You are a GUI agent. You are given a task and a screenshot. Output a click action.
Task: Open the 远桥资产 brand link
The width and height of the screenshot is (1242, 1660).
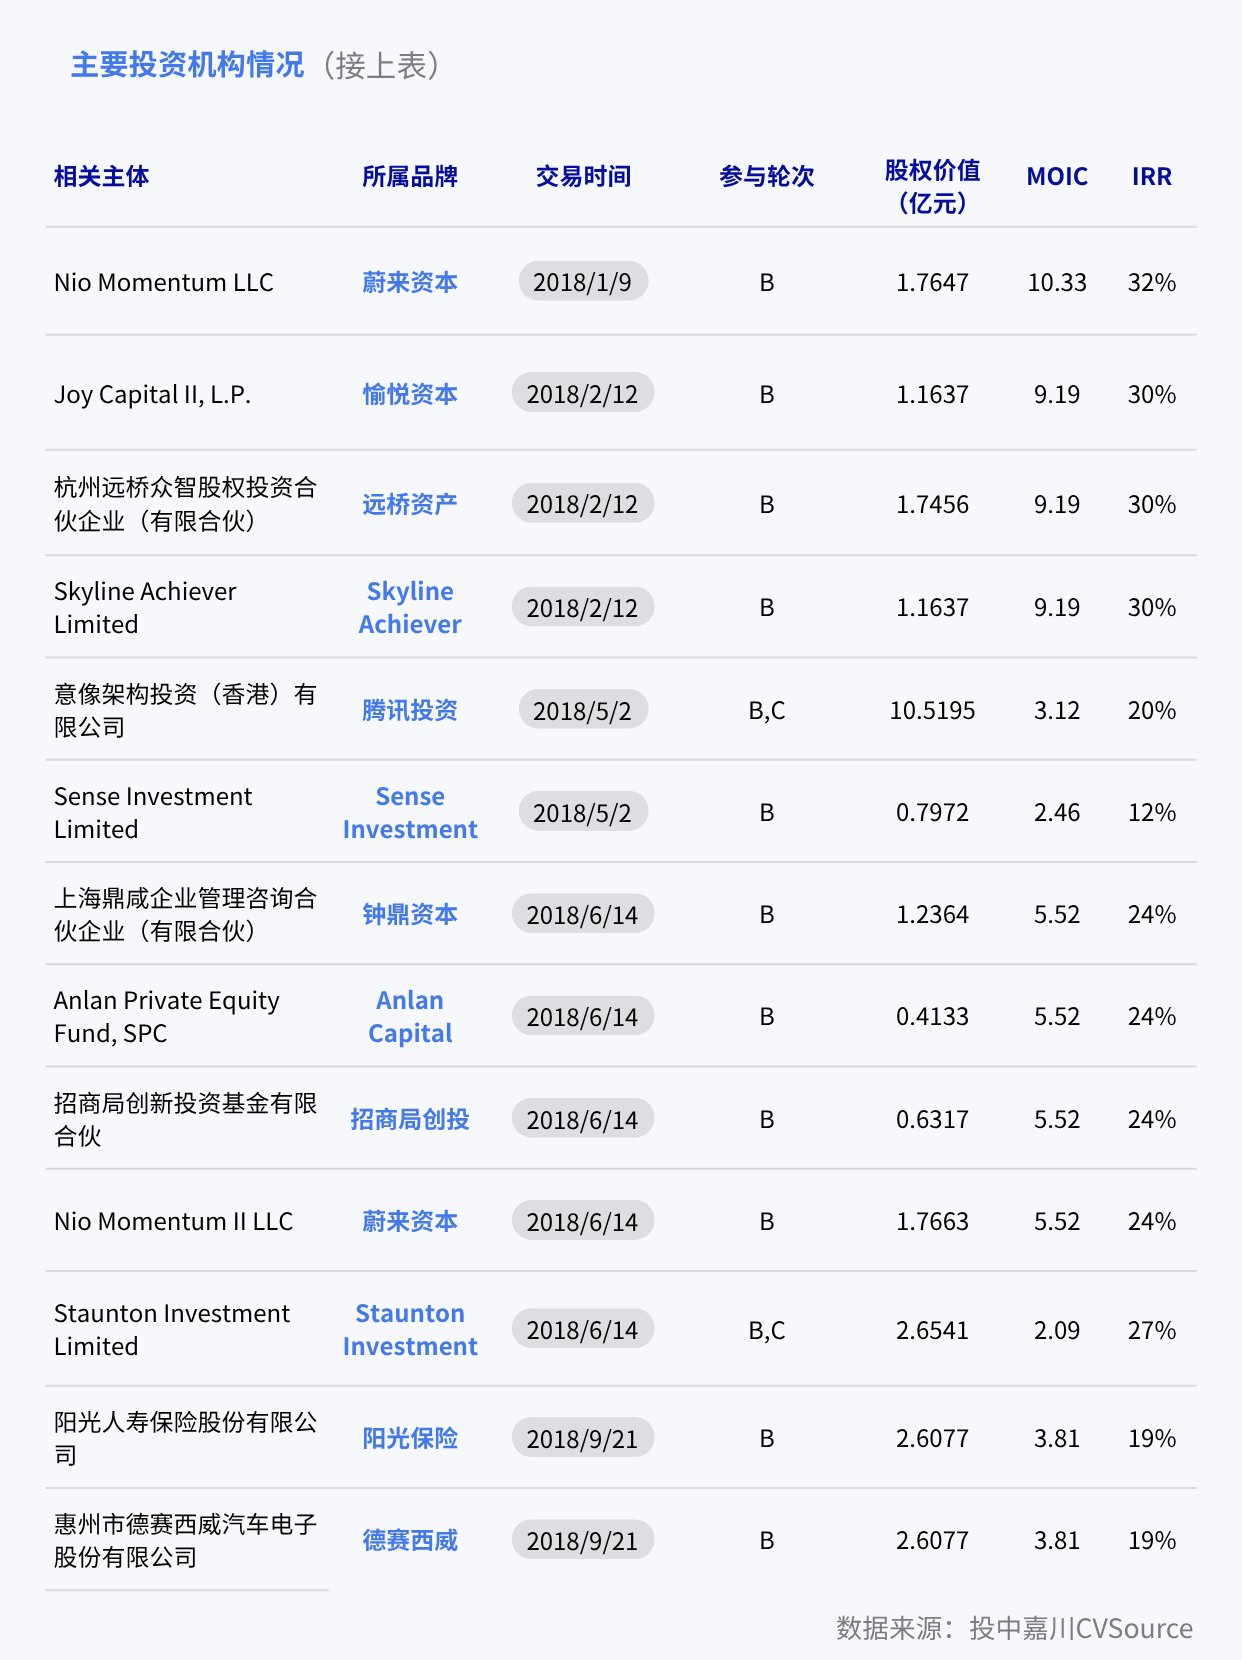click(x=410, y=504)
